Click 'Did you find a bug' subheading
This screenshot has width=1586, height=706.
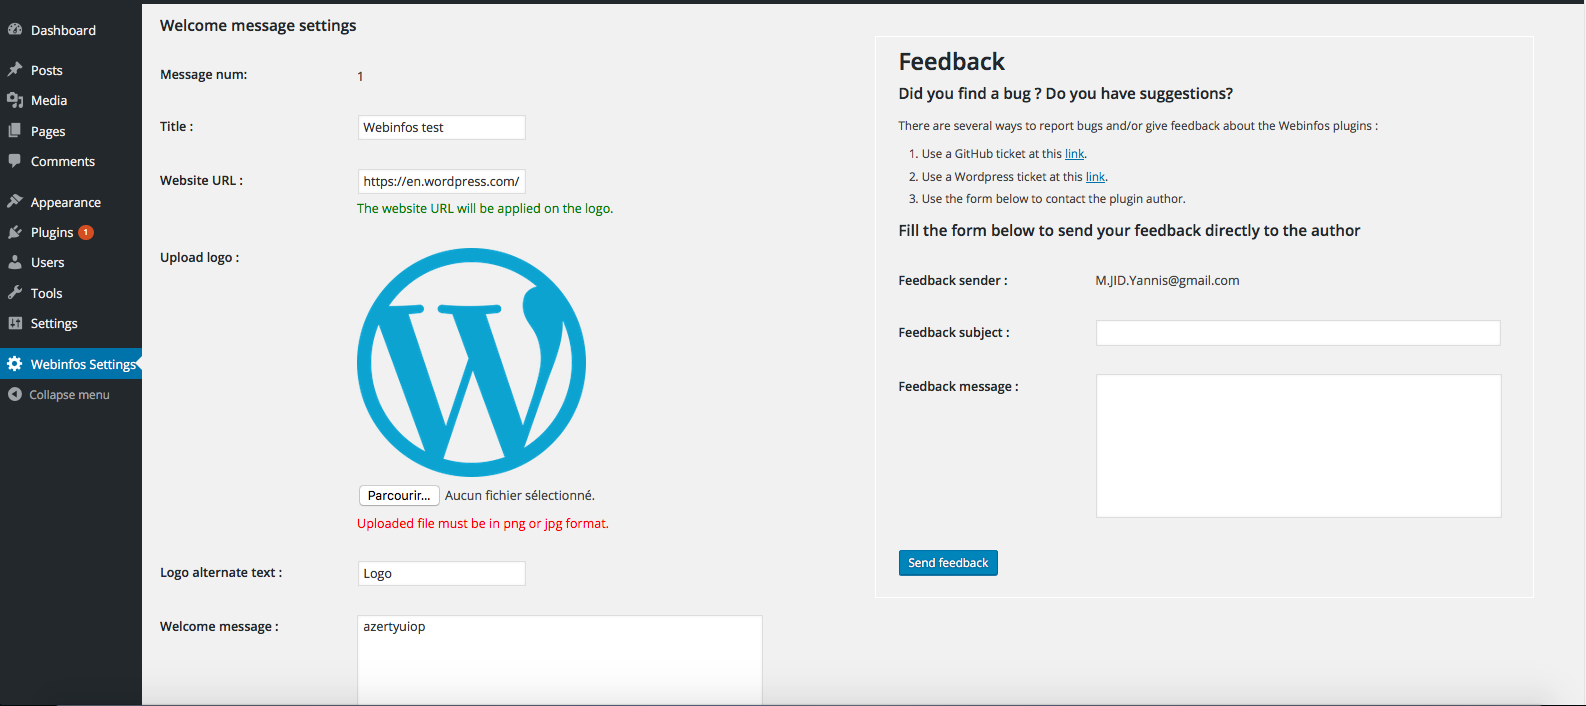coord(1065,94)
